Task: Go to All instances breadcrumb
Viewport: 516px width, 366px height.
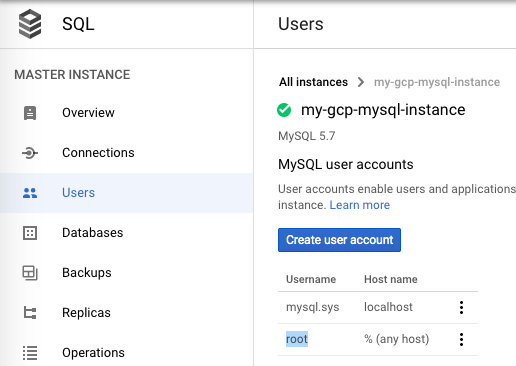Action: [313, 82]
